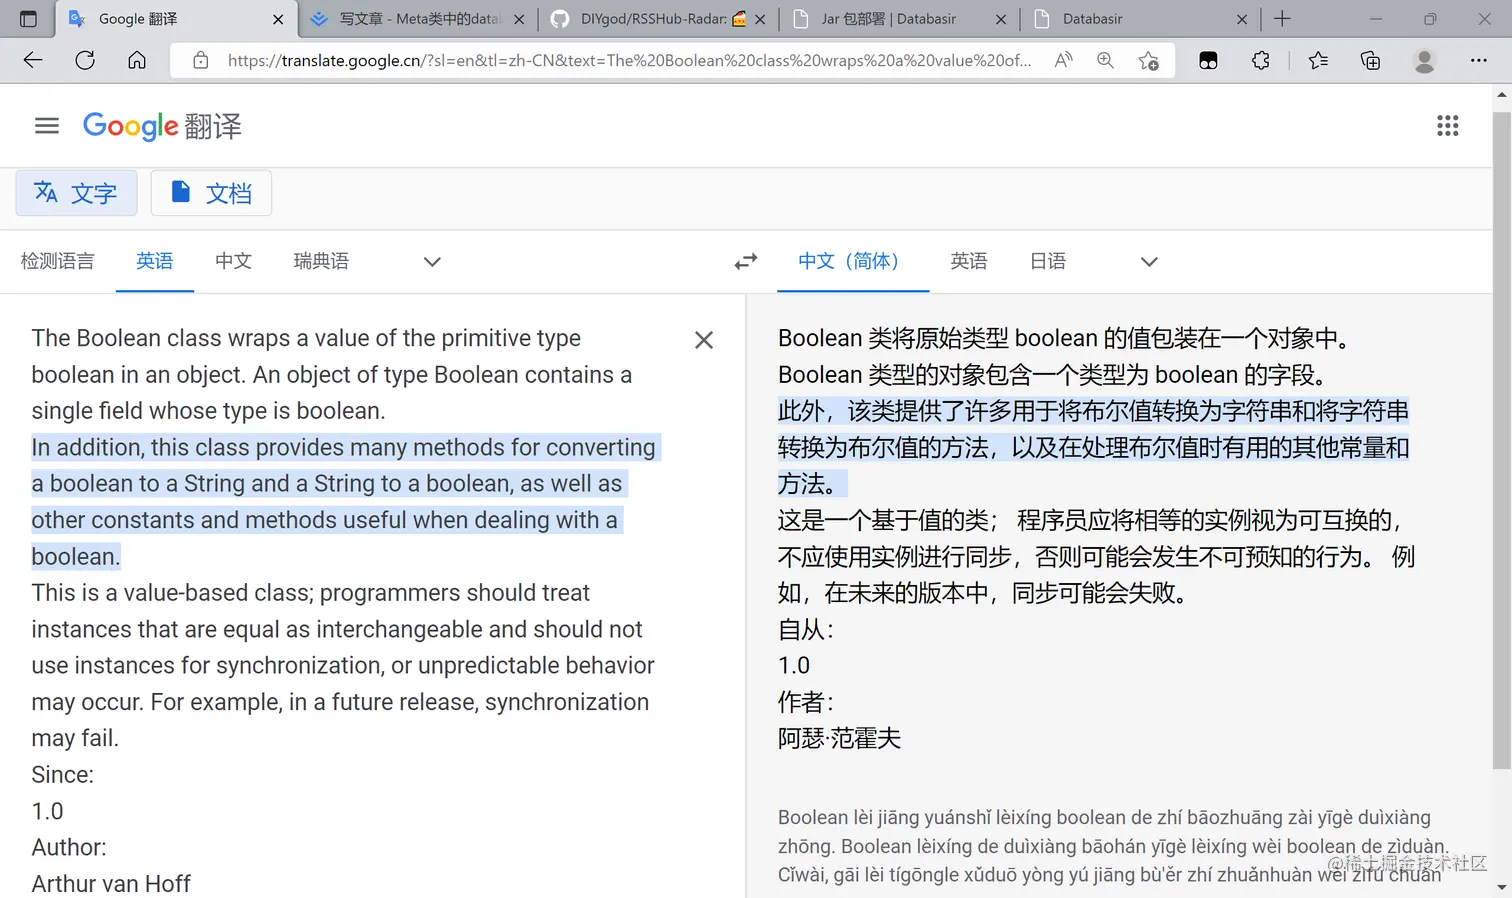Select the 文字 text translation mode
1512x898 pixels.
tap(76, 193)
